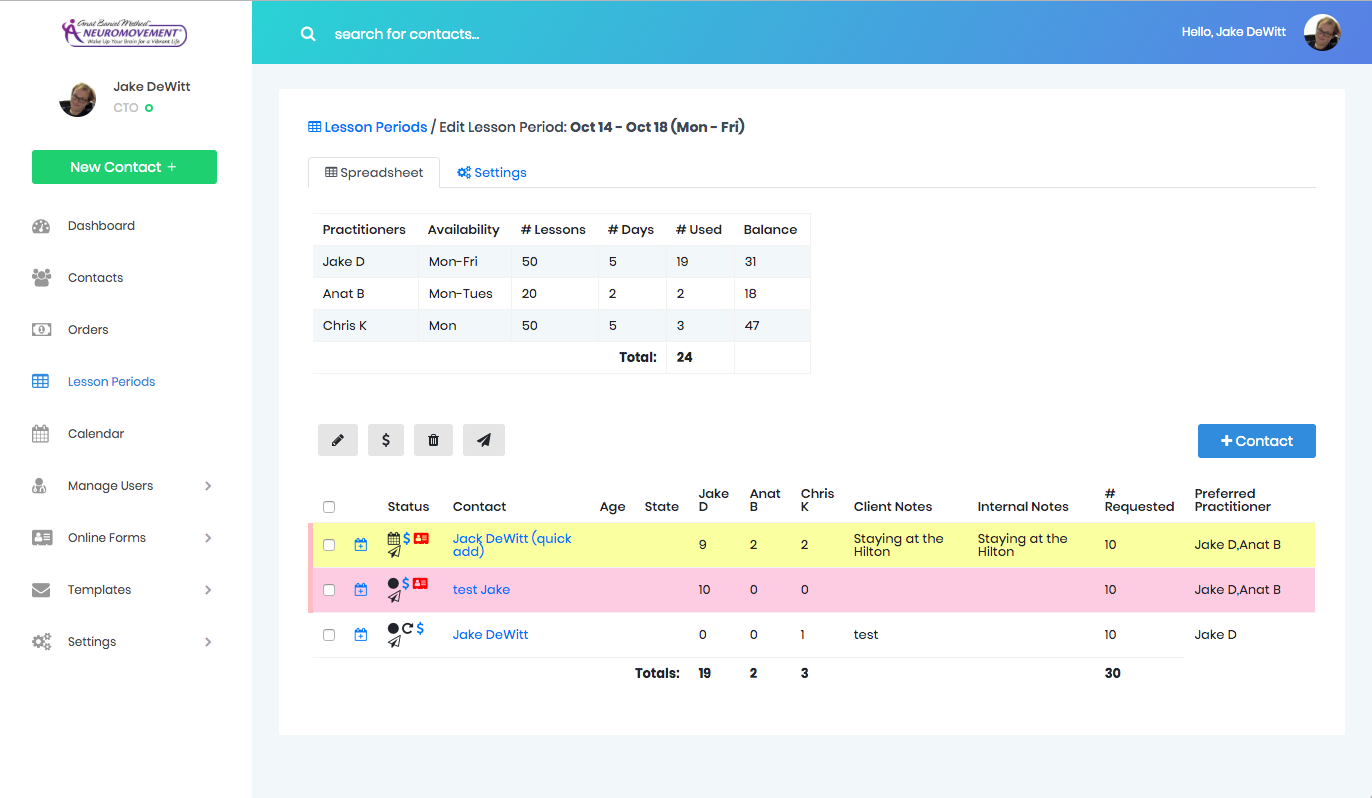The image size is (1372, 798).
Task: Click the pencil edit icon button
Action: pos(338,440)
